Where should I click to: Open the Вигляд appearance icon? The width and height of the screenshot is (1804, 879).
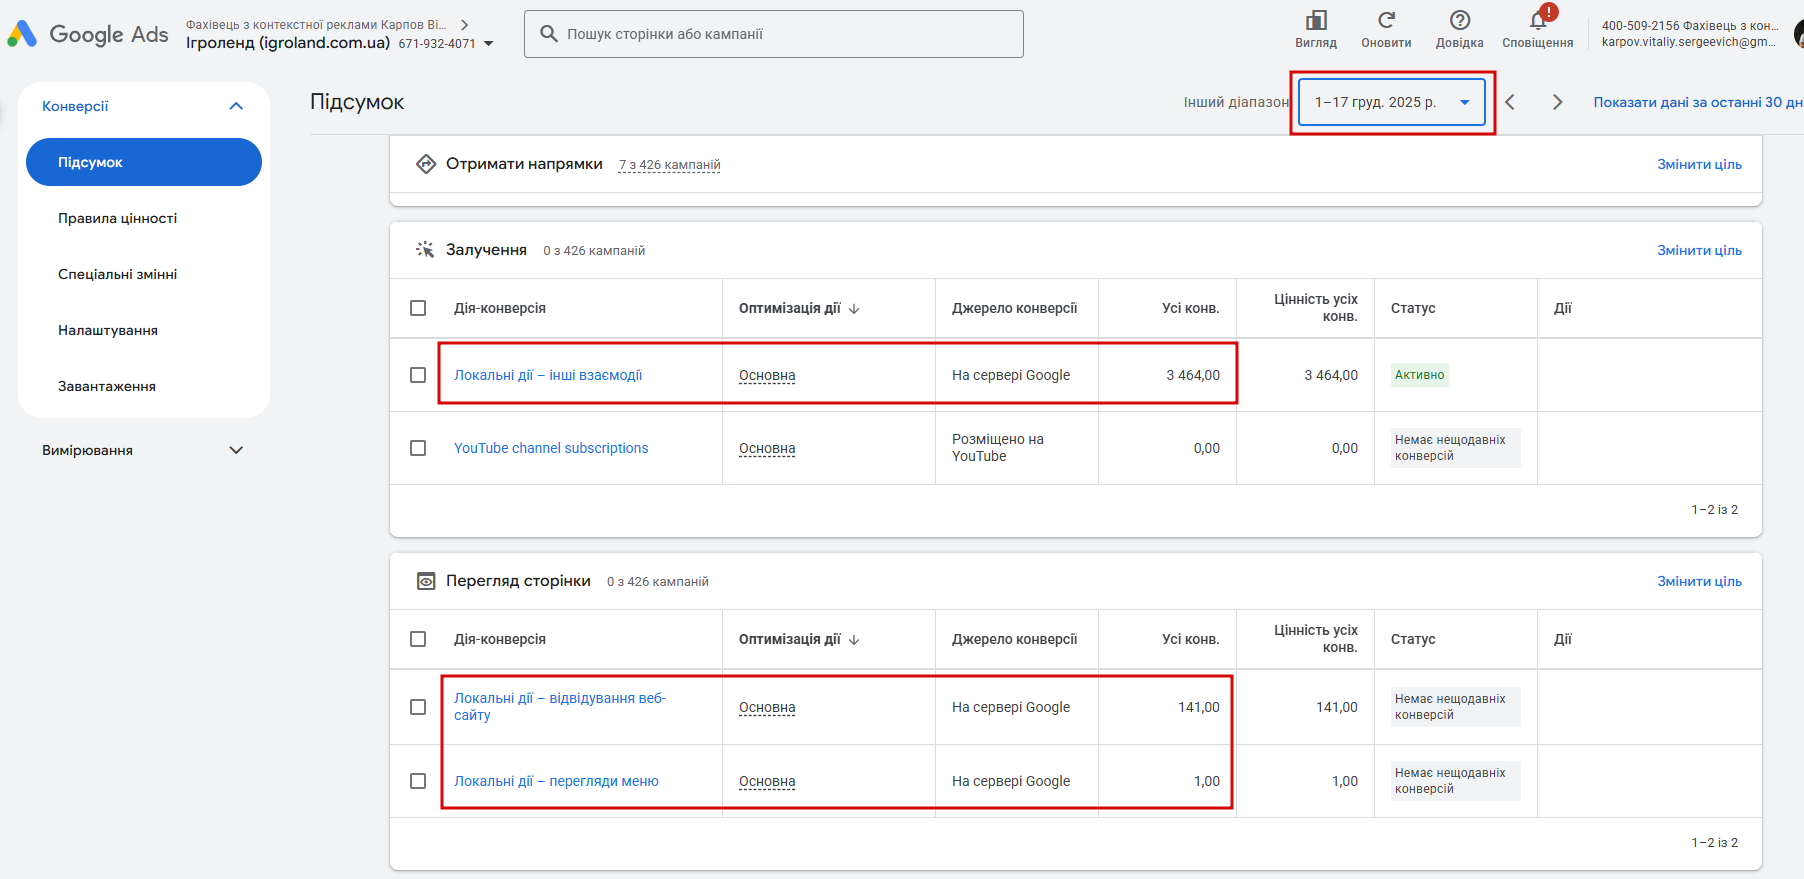tap(1316, 21)
